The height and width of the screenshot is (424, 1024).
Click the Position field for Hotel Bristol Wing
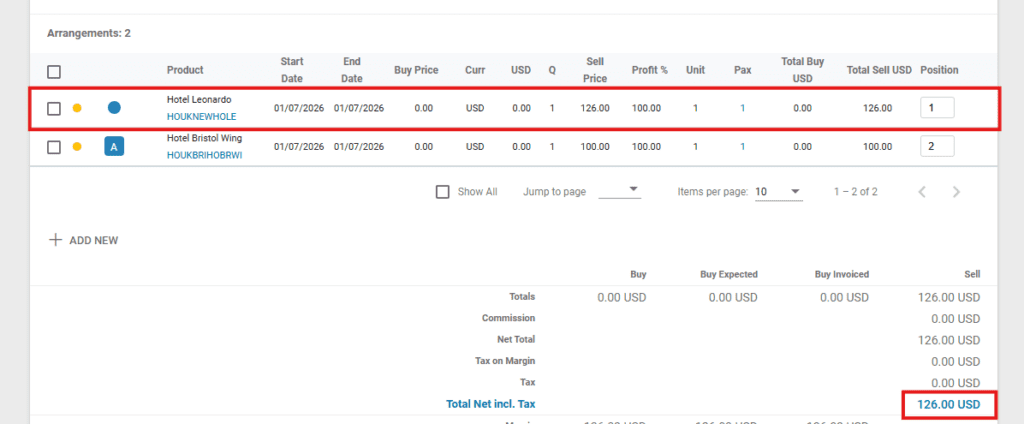(x=936, y=147)
